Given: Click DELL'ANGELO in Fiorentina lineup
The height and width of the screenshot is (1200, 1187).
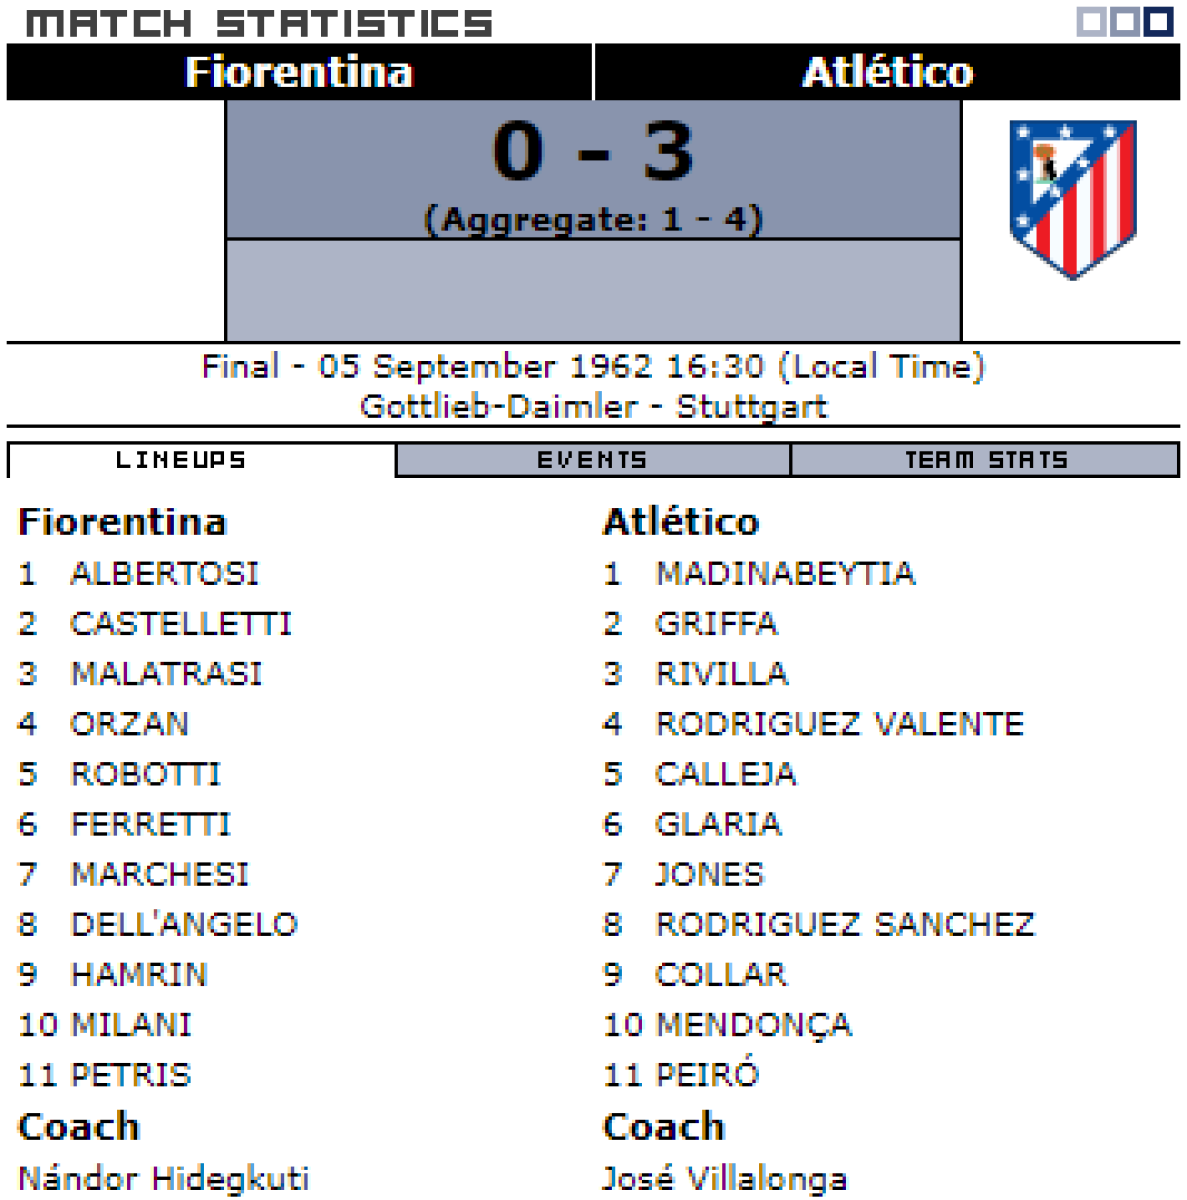Looking at the screenshot, I should pyautogui.click(x=184, y=924).
